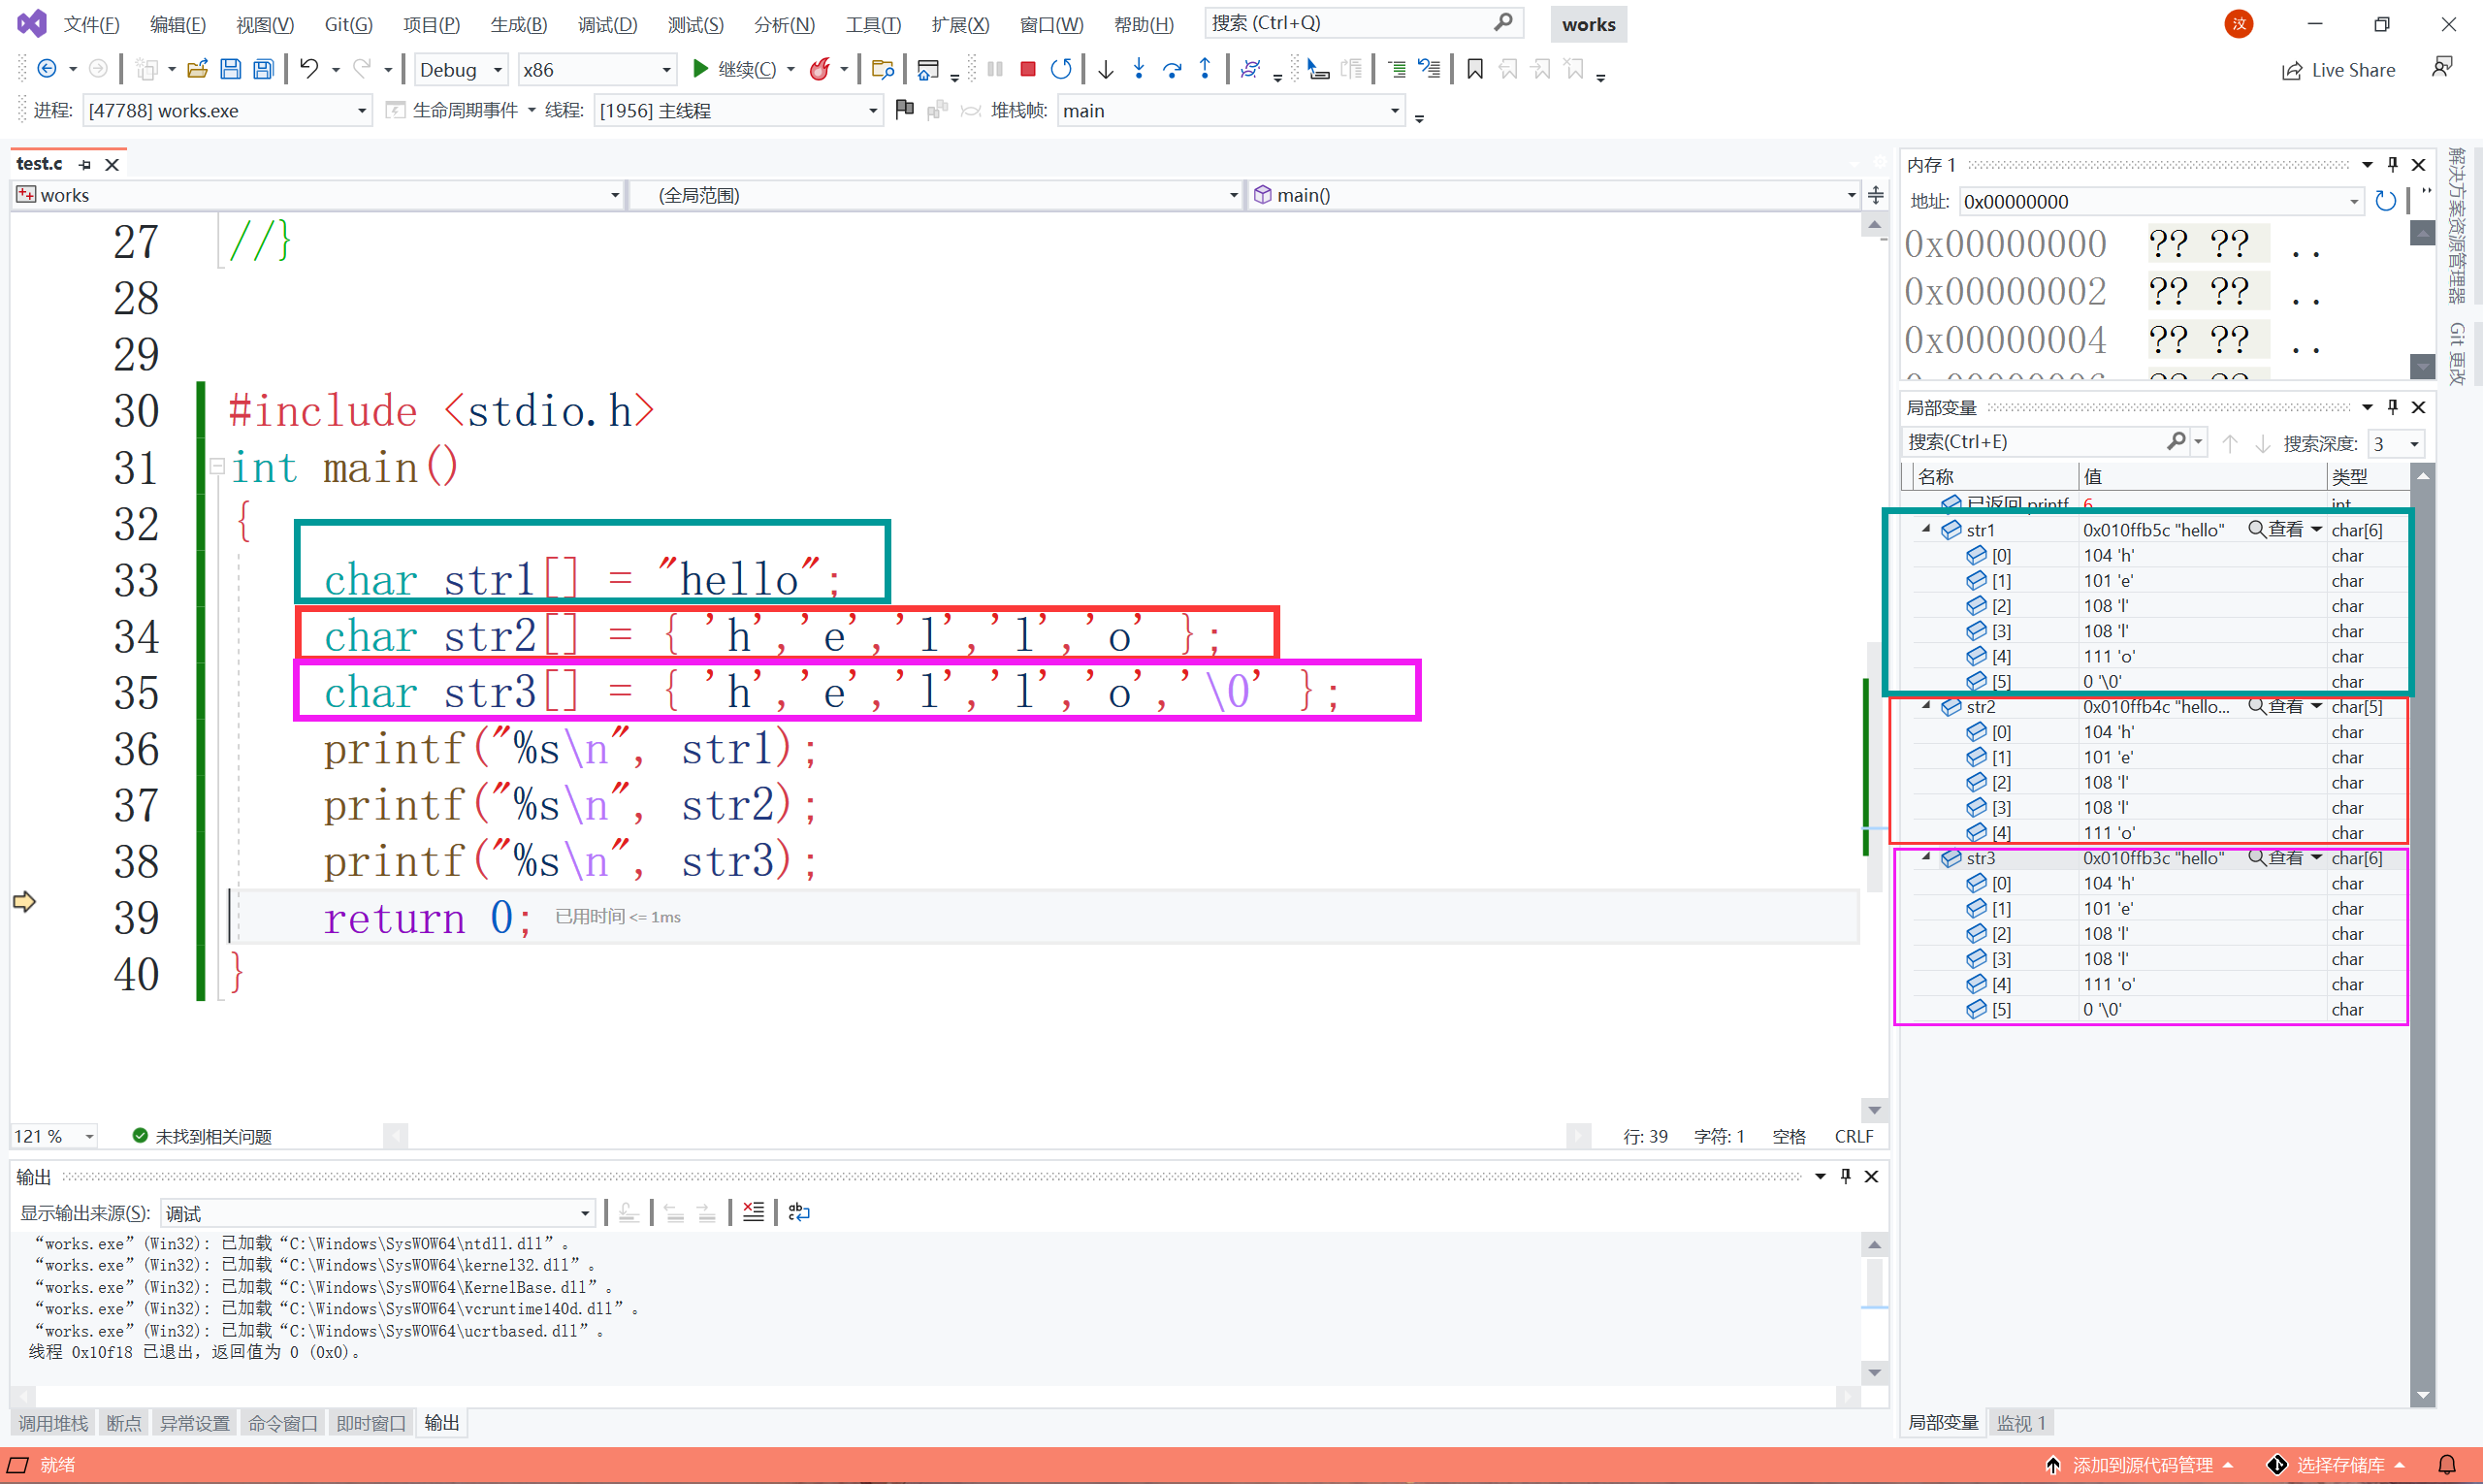Click the editor vertical scrollbar down arrow
Screen dimensions: 2483x1484
tap(1874, 1110)
